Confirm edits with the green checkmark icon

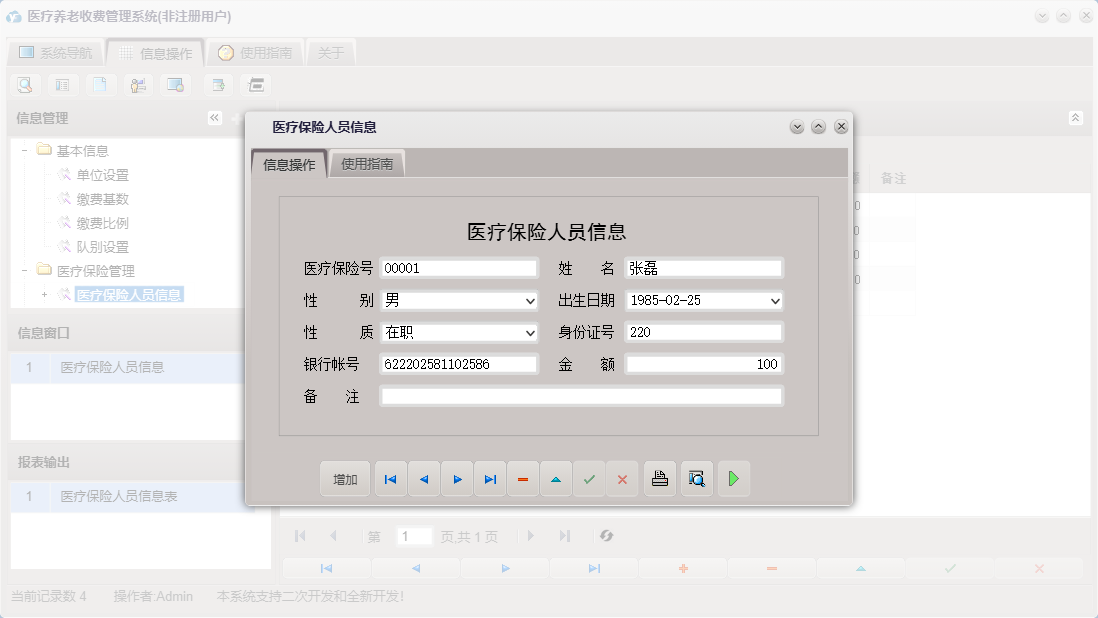pos(589,478)
